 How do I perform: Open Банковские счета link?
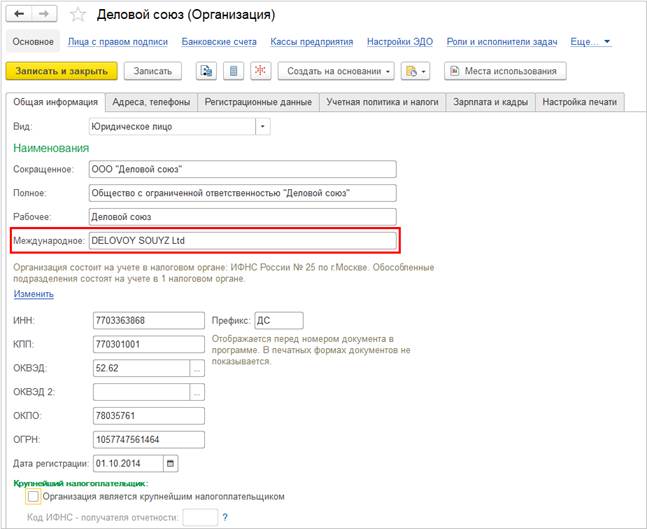(x=219, y=42)
